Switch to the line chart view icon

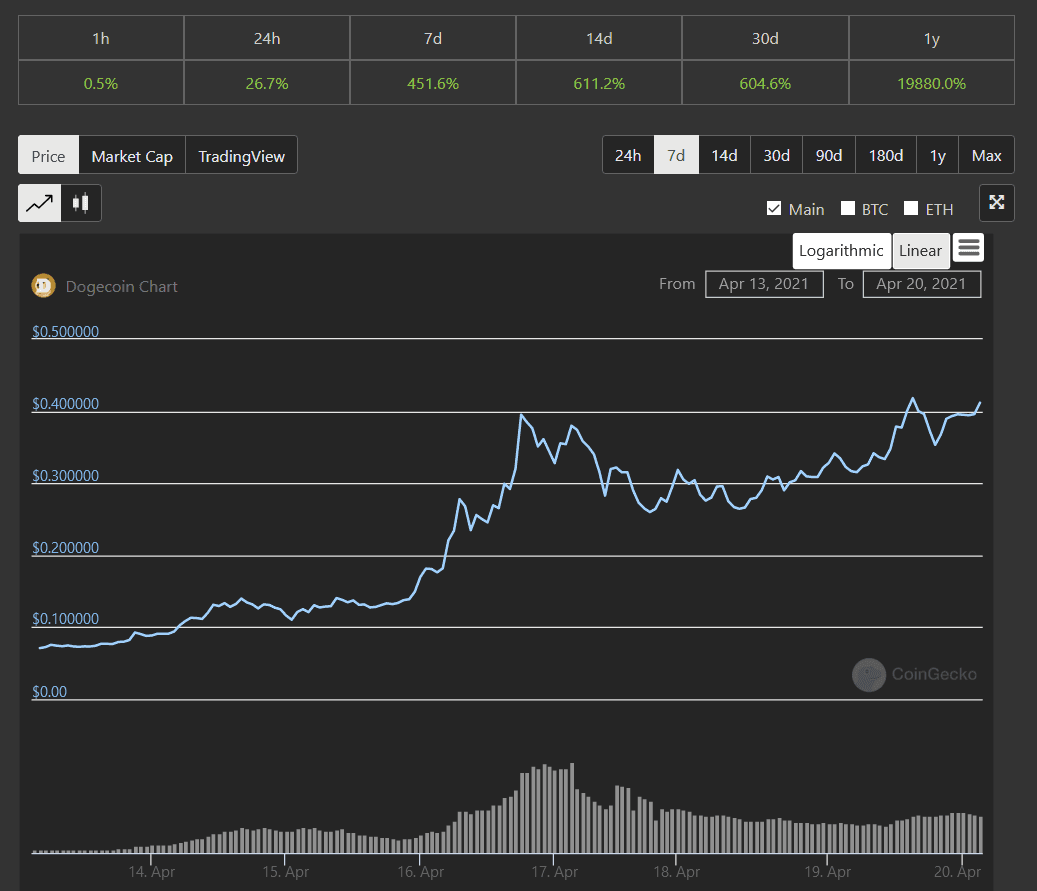point(39,203)
